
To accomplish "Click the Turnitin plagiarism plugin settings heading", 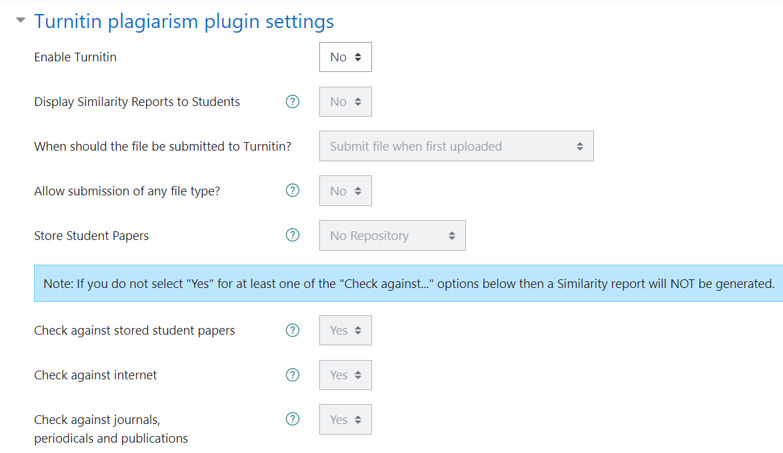I will (x=184, y=21).
